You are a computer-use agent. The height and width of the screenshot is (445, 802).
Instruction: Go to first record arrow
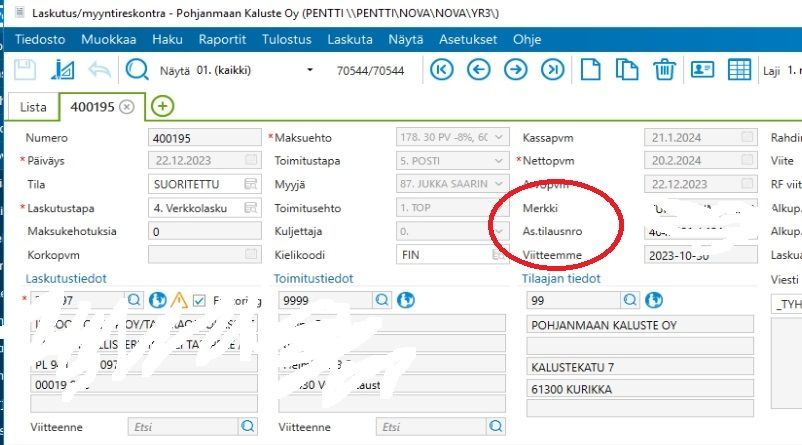(441, 70)
